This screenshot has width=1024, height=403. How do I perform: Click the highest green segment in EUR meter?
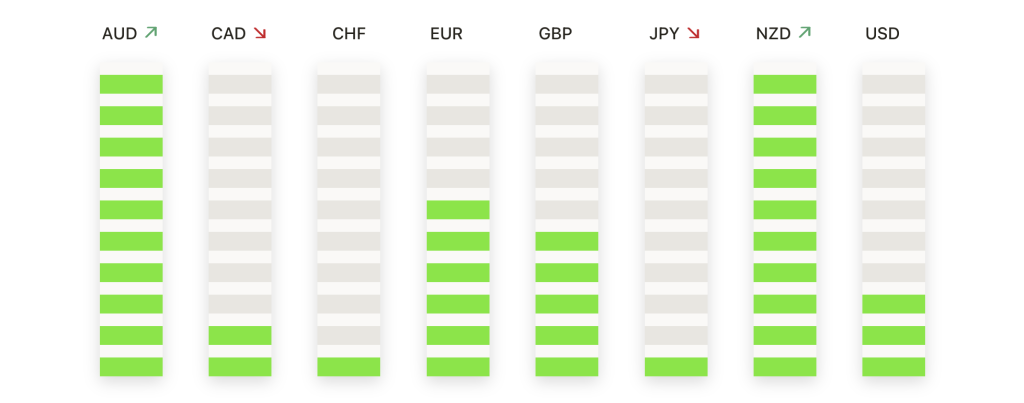point(458,210)
